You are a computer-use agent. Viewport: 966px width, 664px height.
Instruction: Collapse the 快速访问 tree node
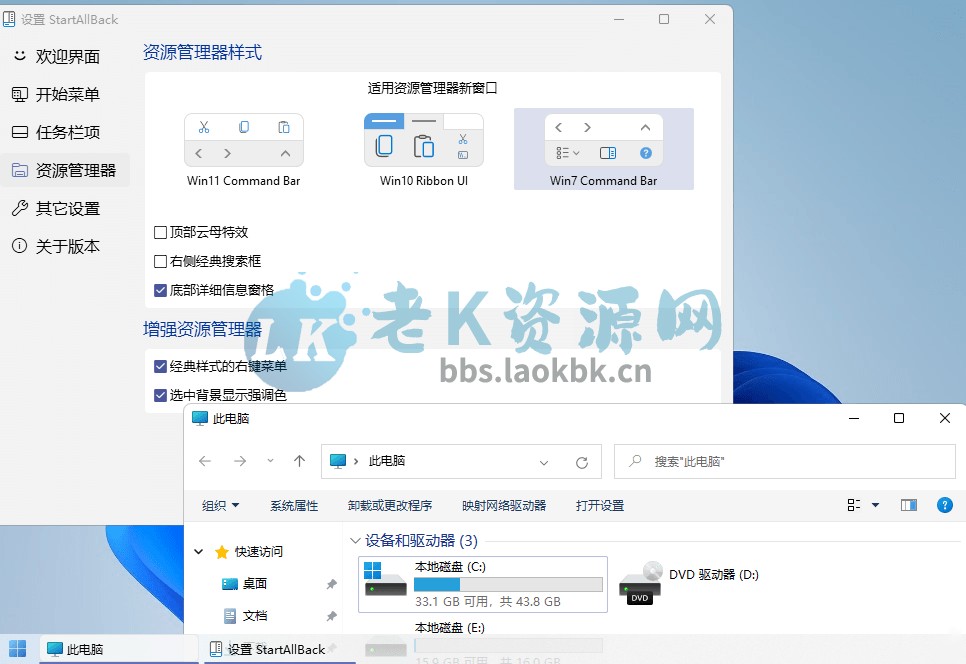click(199, 552)
